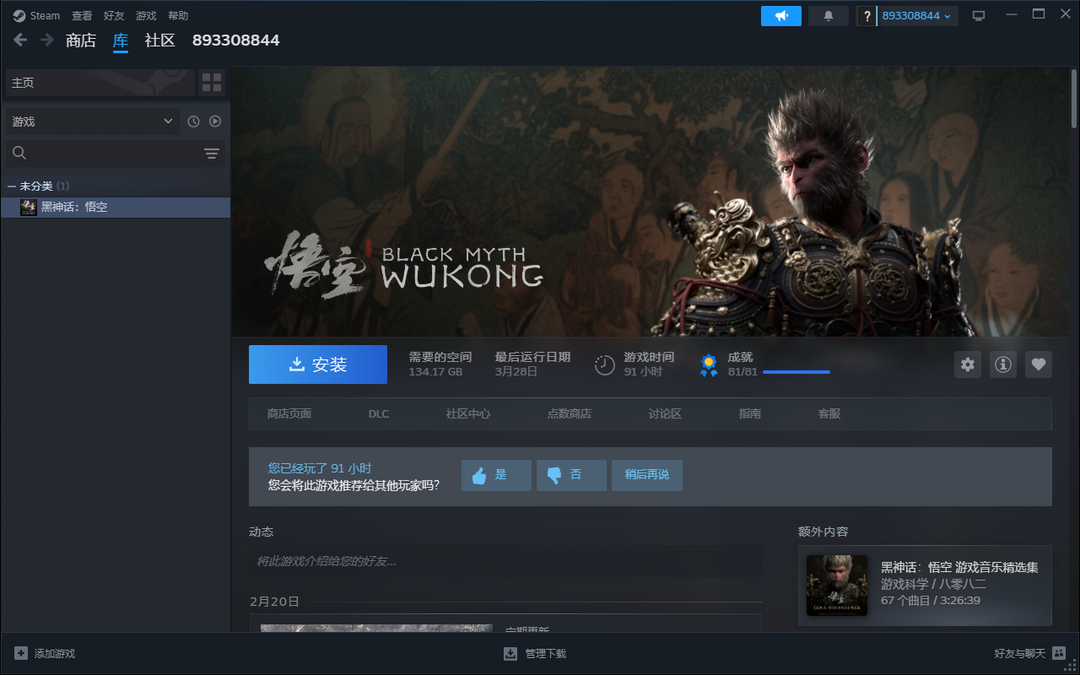Open the soundtrack album thumbnail
Viewport: 1080px width, 675px height.
pyautogui.click(x=837, y=585)
